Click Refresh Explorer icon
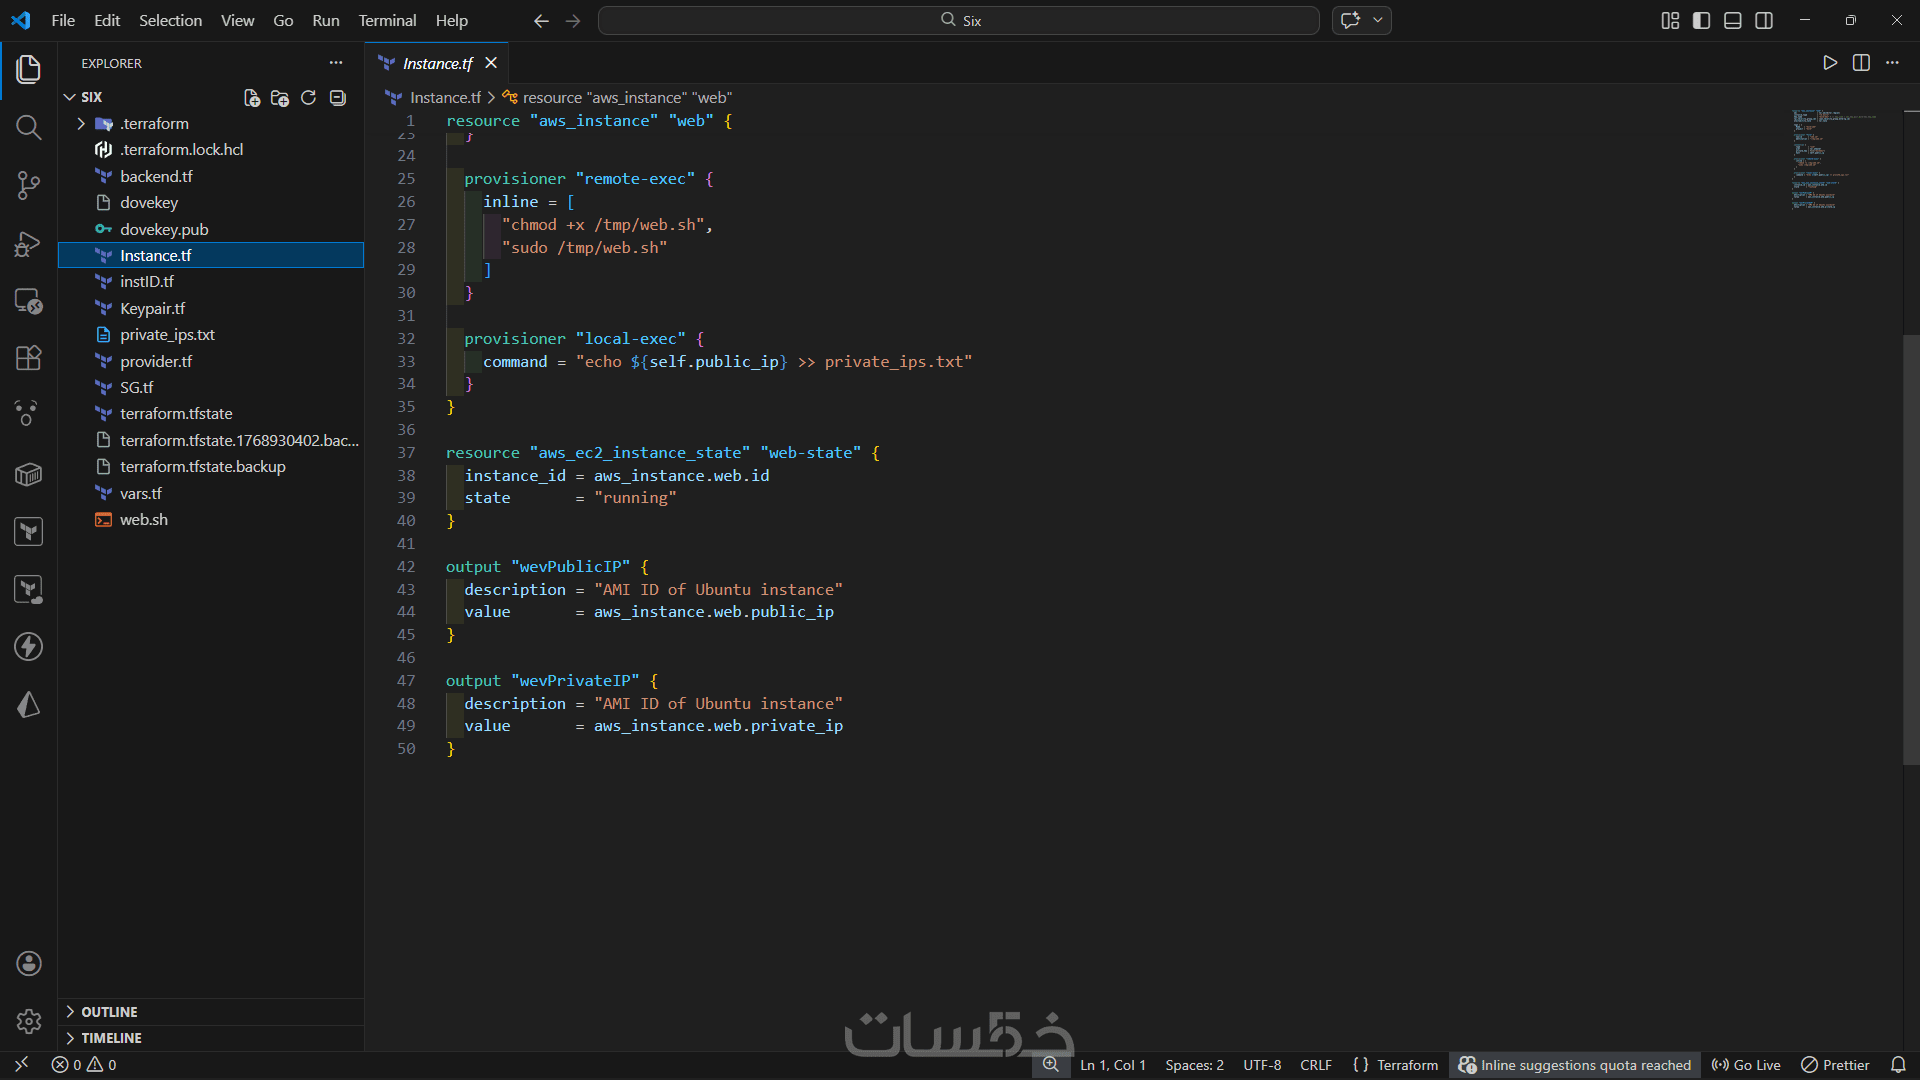Image resolution: width=1920 pixels, height=1080 pixels. click(x=308, y=97)
